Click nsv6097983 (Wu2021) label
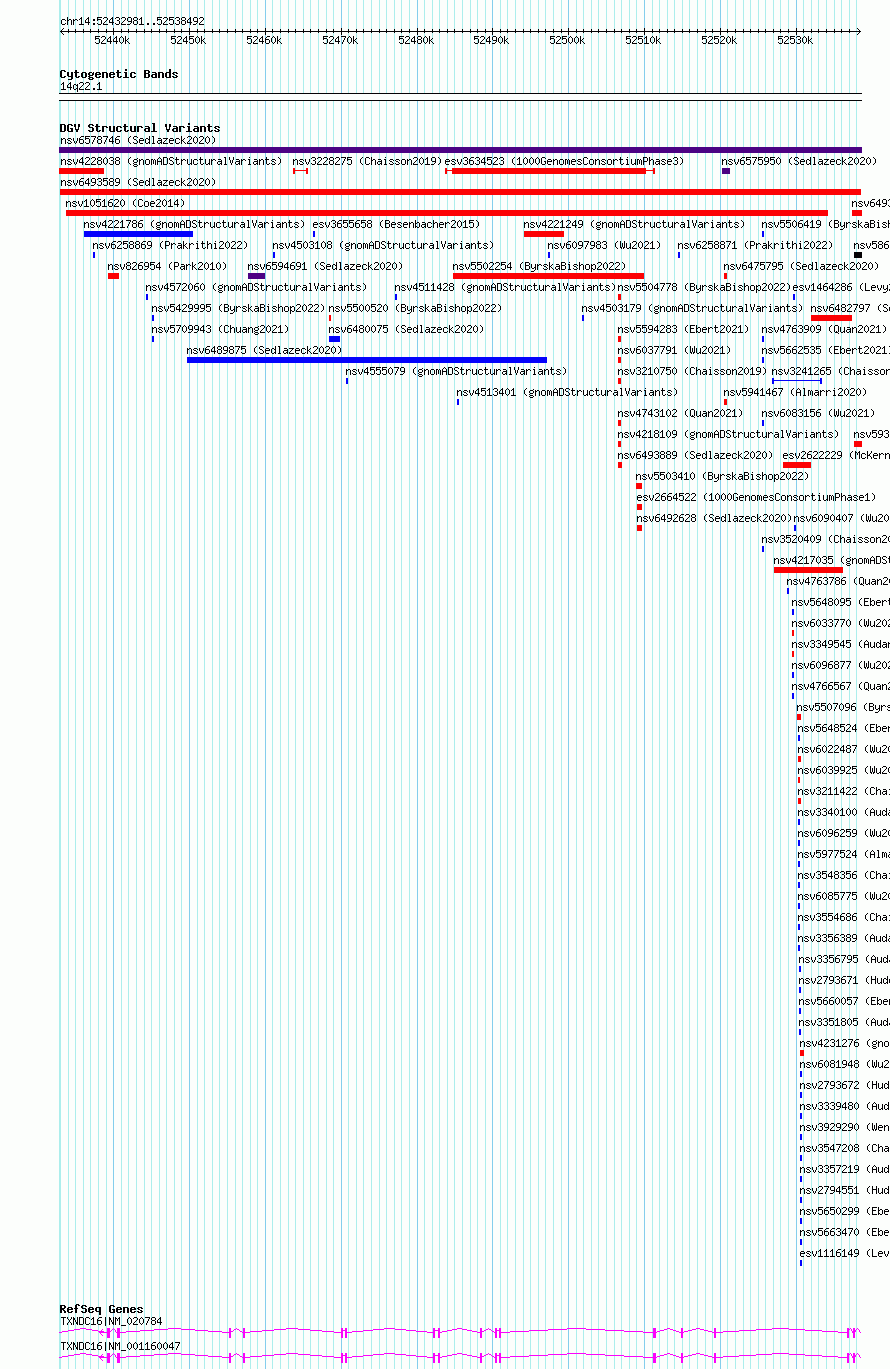Image resolution: width=890 pixels, height=1369 pixels. tap(604, 245)
